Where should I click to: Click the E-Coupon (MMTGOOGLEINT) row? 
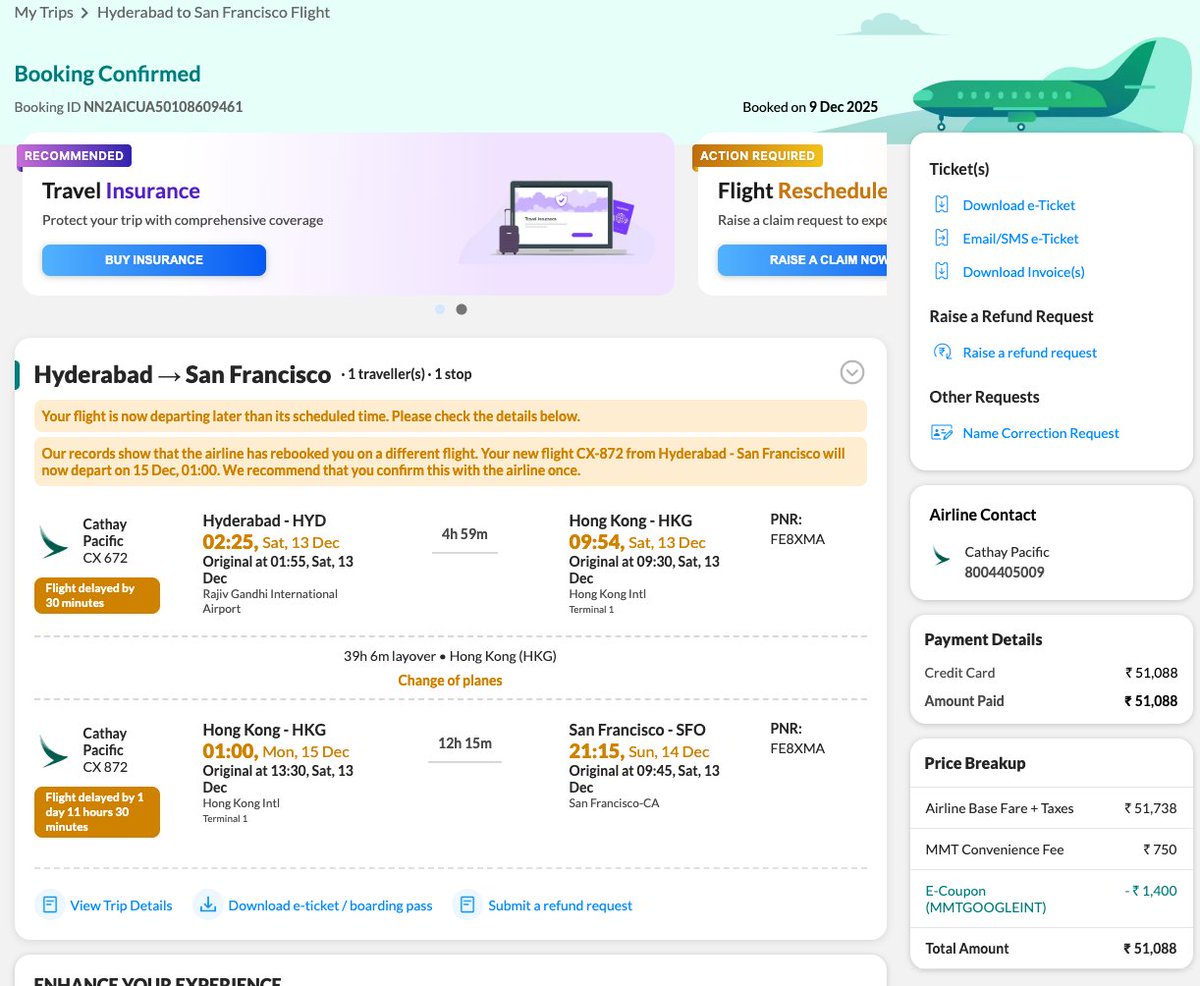(1051, 899)
